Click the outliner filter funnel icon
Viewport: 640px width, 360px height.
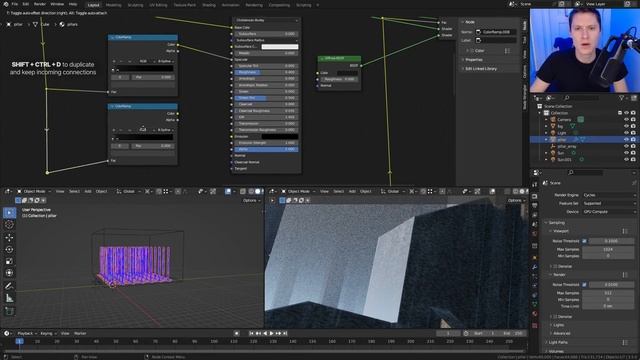coord(622,98)
